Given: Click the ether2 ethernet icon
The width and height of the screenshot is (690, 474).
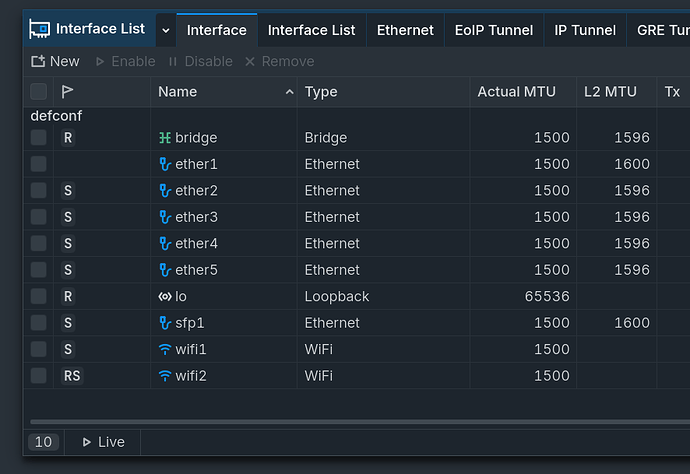Looking at the screenshot, I should coord(165,191).
